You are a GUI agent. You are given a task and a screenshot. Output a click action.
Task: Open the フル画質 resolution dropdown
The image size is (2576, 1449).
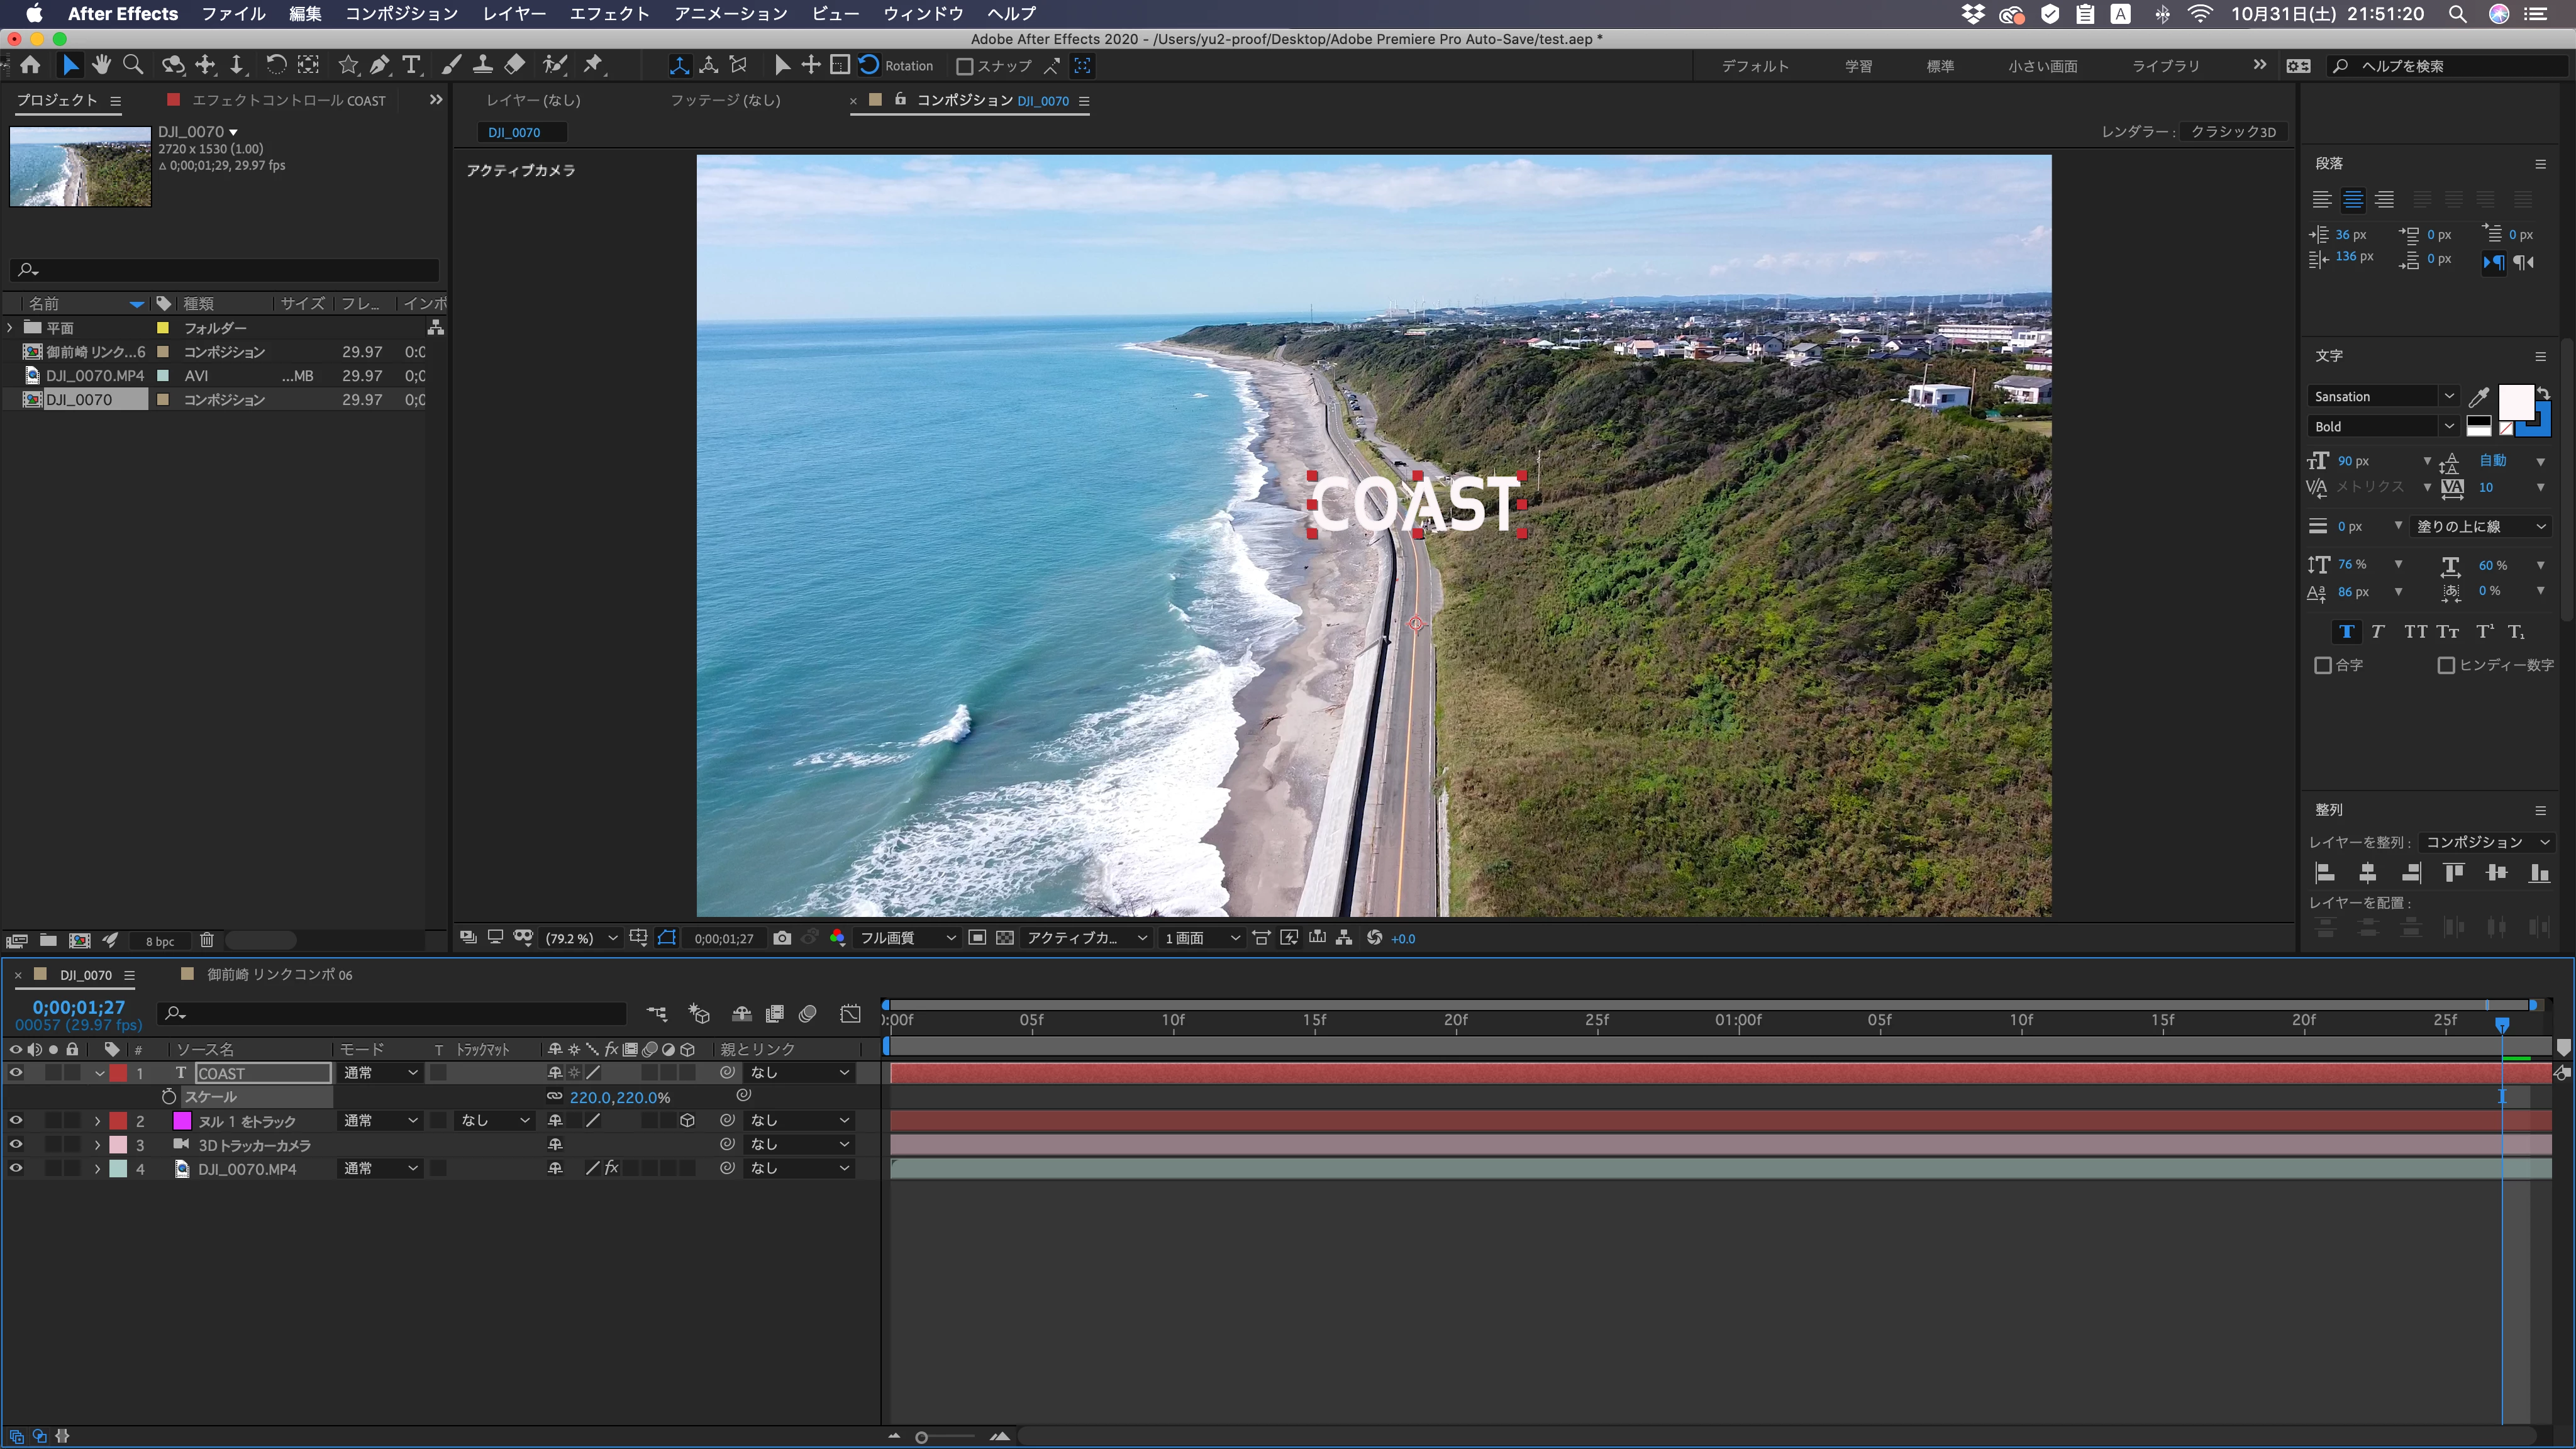point(907,938)
